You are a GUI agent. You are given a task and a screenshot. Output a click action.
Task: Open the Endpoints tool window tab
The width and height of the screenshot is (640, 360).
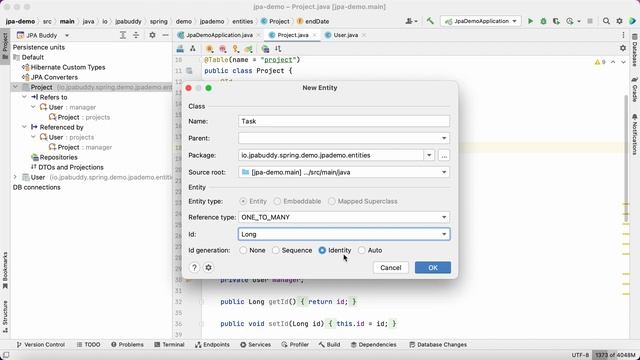point(212,344)
